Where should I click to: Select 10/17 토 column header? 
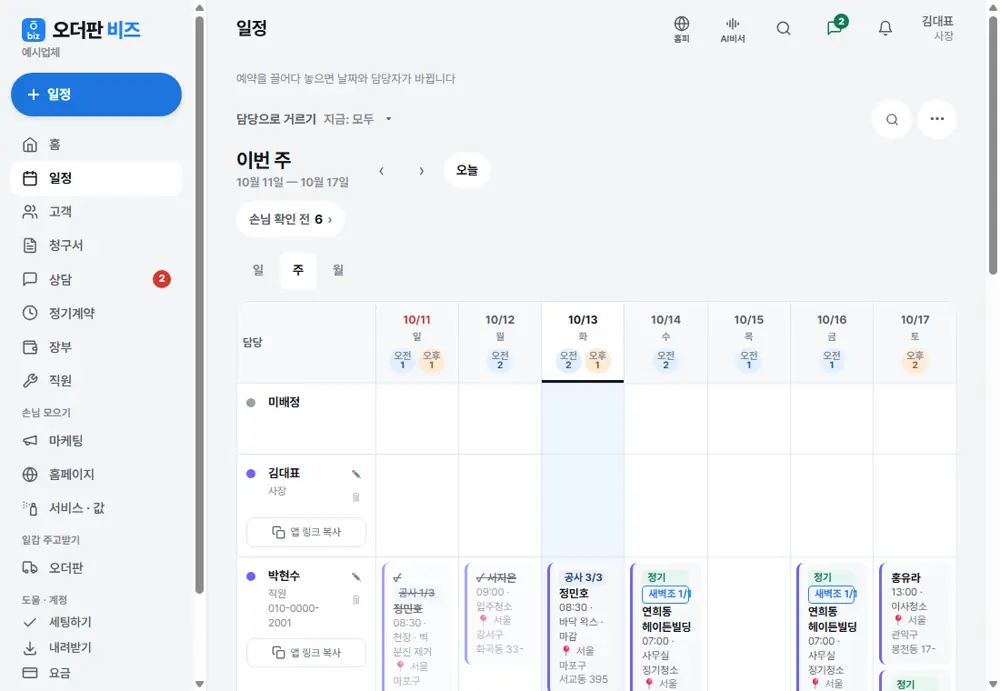click(x=915, y=342)
